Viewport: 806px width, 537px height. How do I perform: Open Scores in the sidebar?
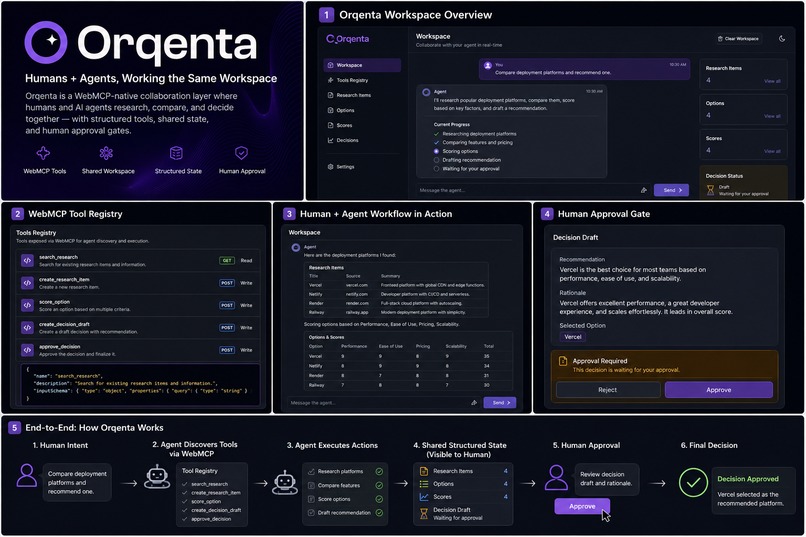tap(362, 125)
